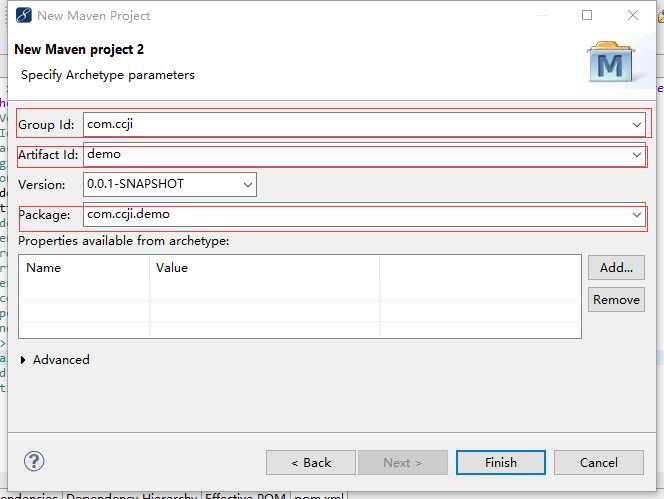Close the New Maven Project dialog

coord(633,16)
